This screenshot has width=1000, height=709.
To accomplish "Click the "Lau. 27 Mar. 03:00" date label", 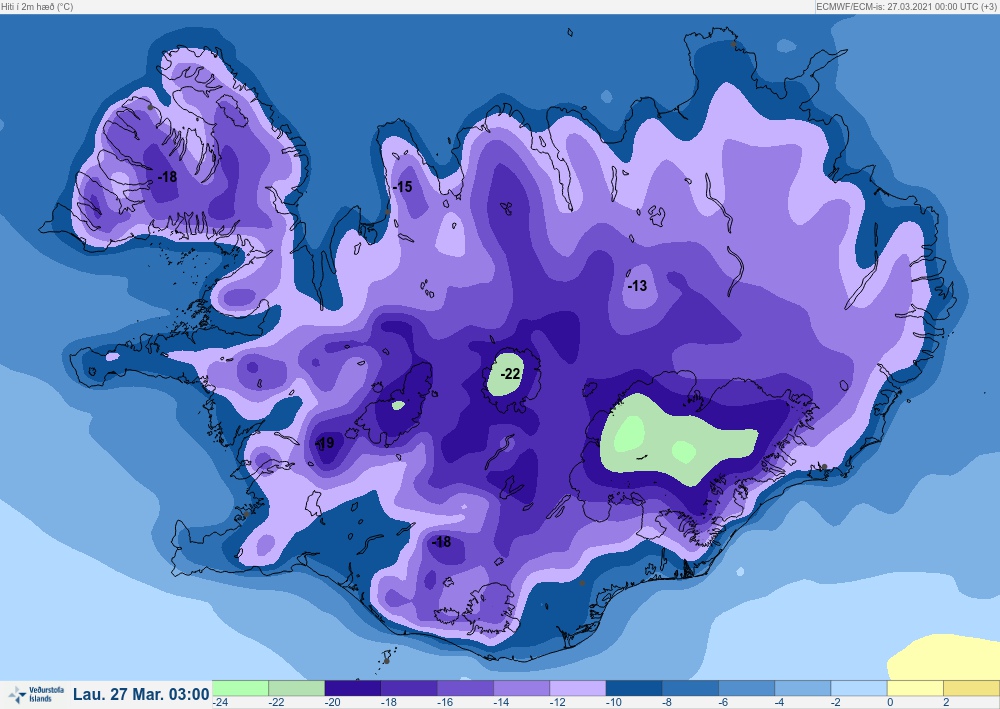I will 141,694.
